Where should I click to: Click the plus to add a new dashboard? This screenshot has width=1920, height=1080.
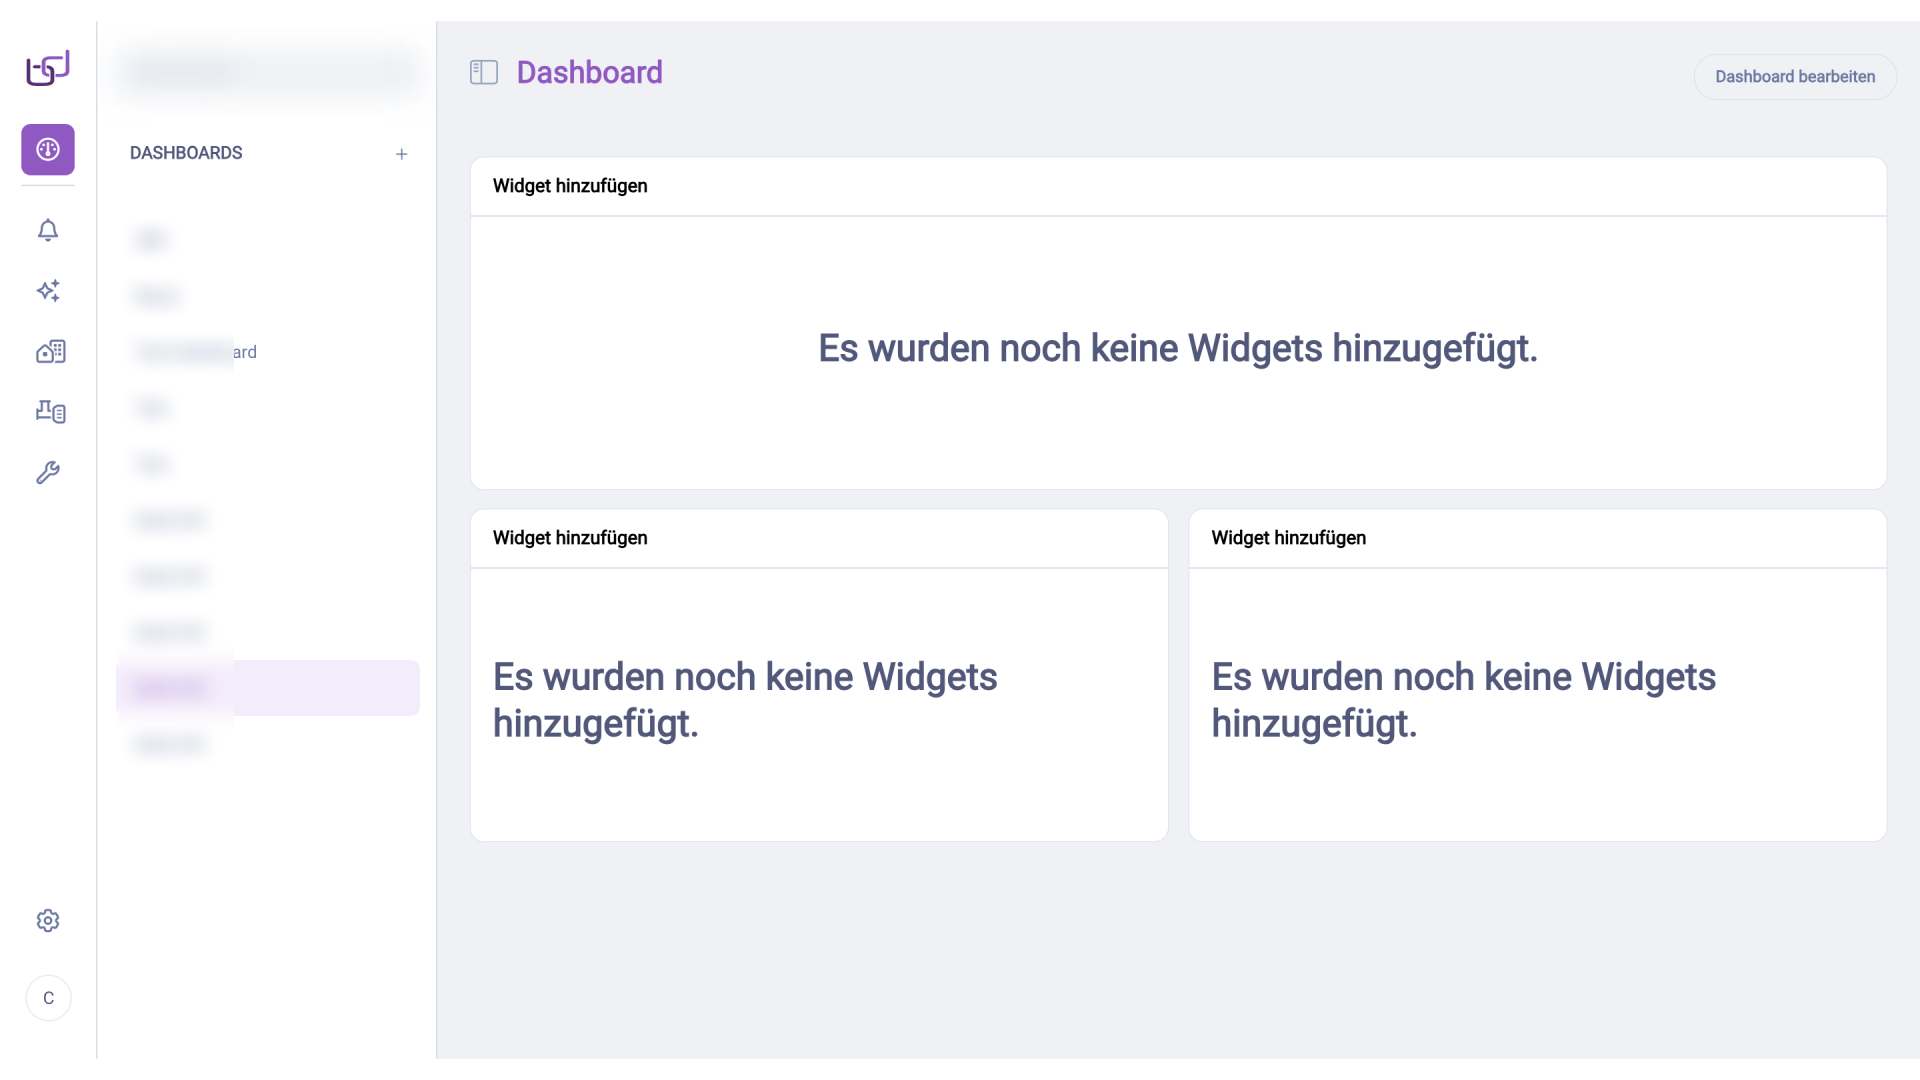click(402, 154)
